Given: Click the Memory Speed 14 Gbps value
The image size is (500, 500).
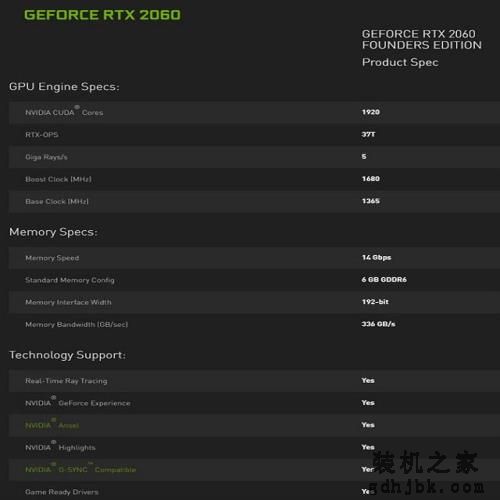Looking at the screenshot, I should [x=376, y=257].
